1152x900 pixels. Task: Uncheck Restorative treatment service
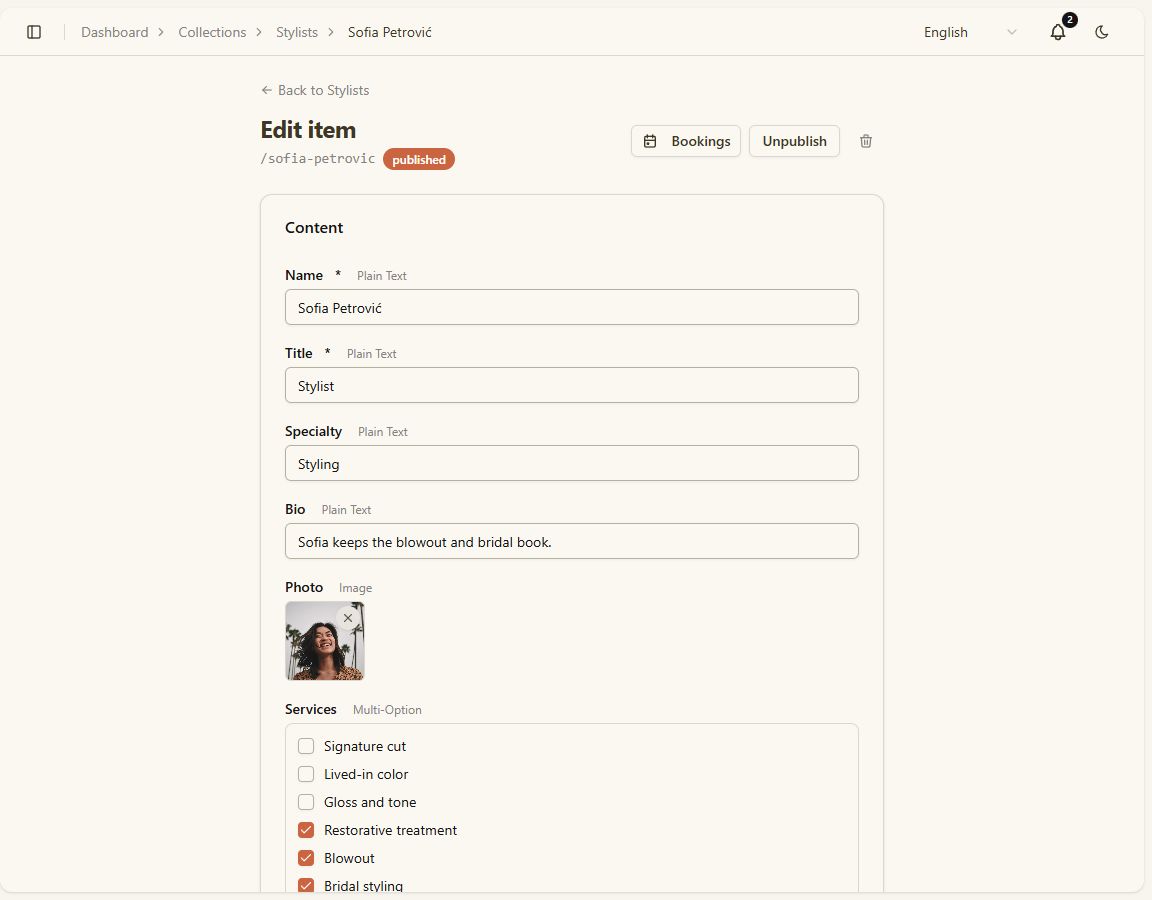[x=306, y=830]
